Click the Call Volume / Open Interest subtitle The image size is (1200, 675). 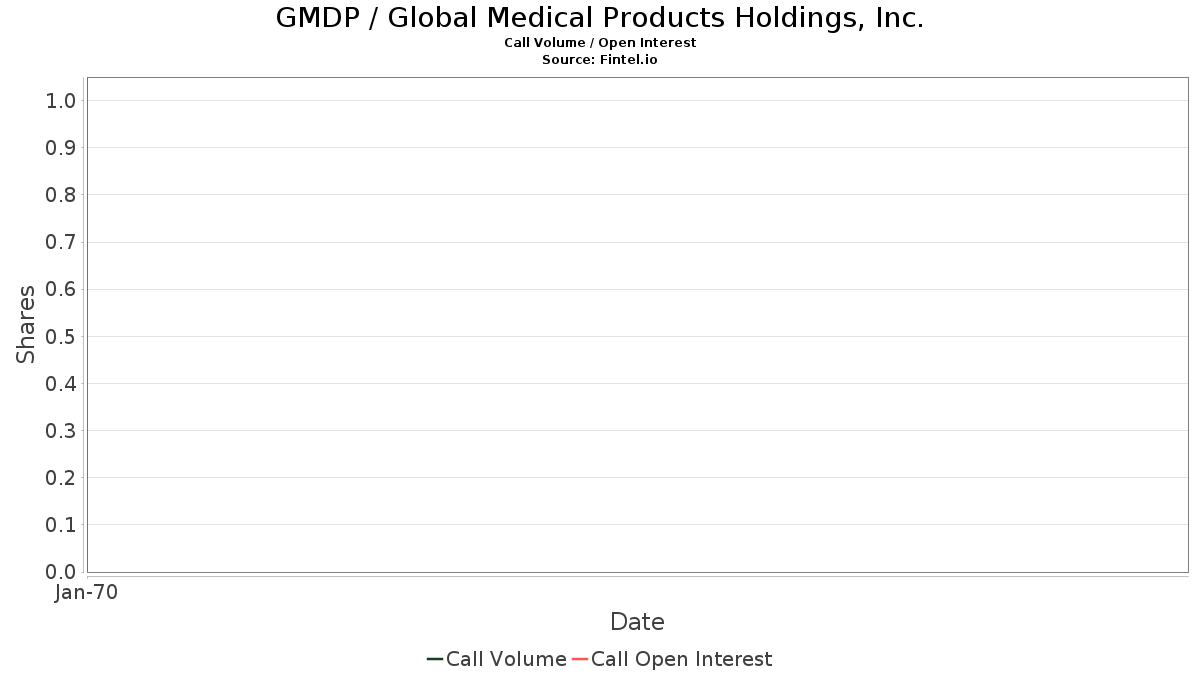pyautogui.click(x=600, y=43)
